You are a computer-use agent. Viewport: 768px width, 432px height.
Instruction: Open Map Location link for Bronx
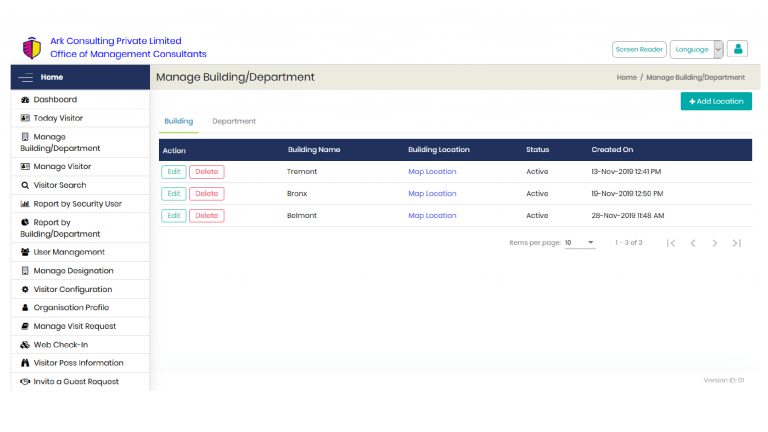[432, 194]
